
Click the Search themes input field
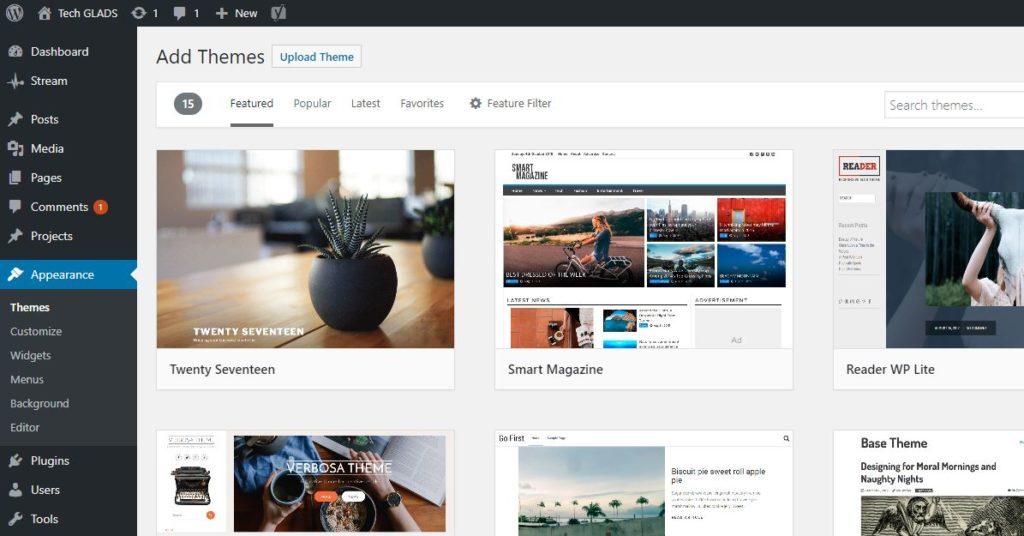(954, 105)
